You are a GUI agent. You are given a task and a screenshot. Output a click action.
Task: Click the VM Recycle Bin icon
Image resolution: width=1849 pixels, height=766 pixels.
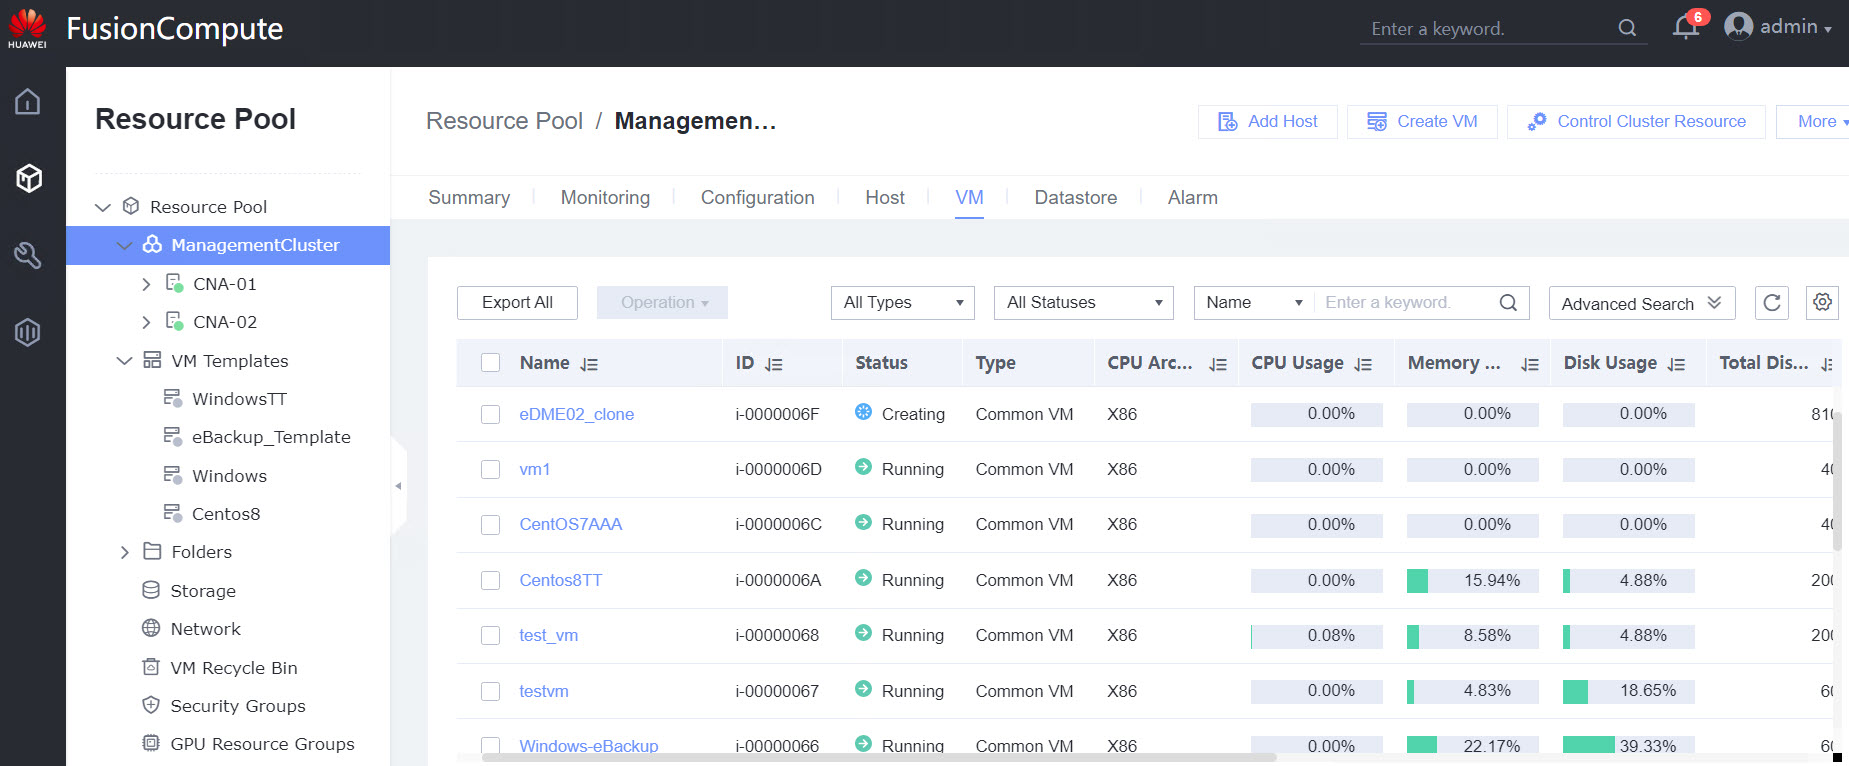[x=151, y=667]
